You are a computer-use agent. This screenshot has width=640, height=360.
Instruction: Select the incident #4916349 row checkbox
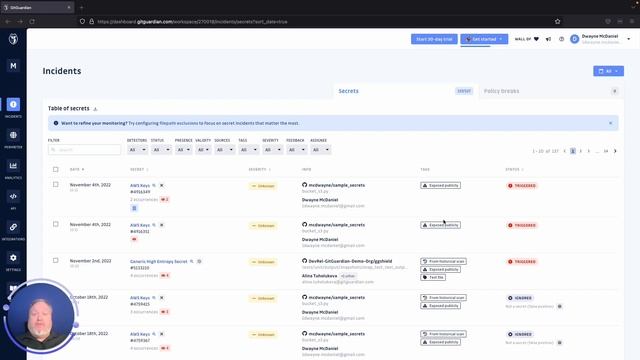[56, 184]
